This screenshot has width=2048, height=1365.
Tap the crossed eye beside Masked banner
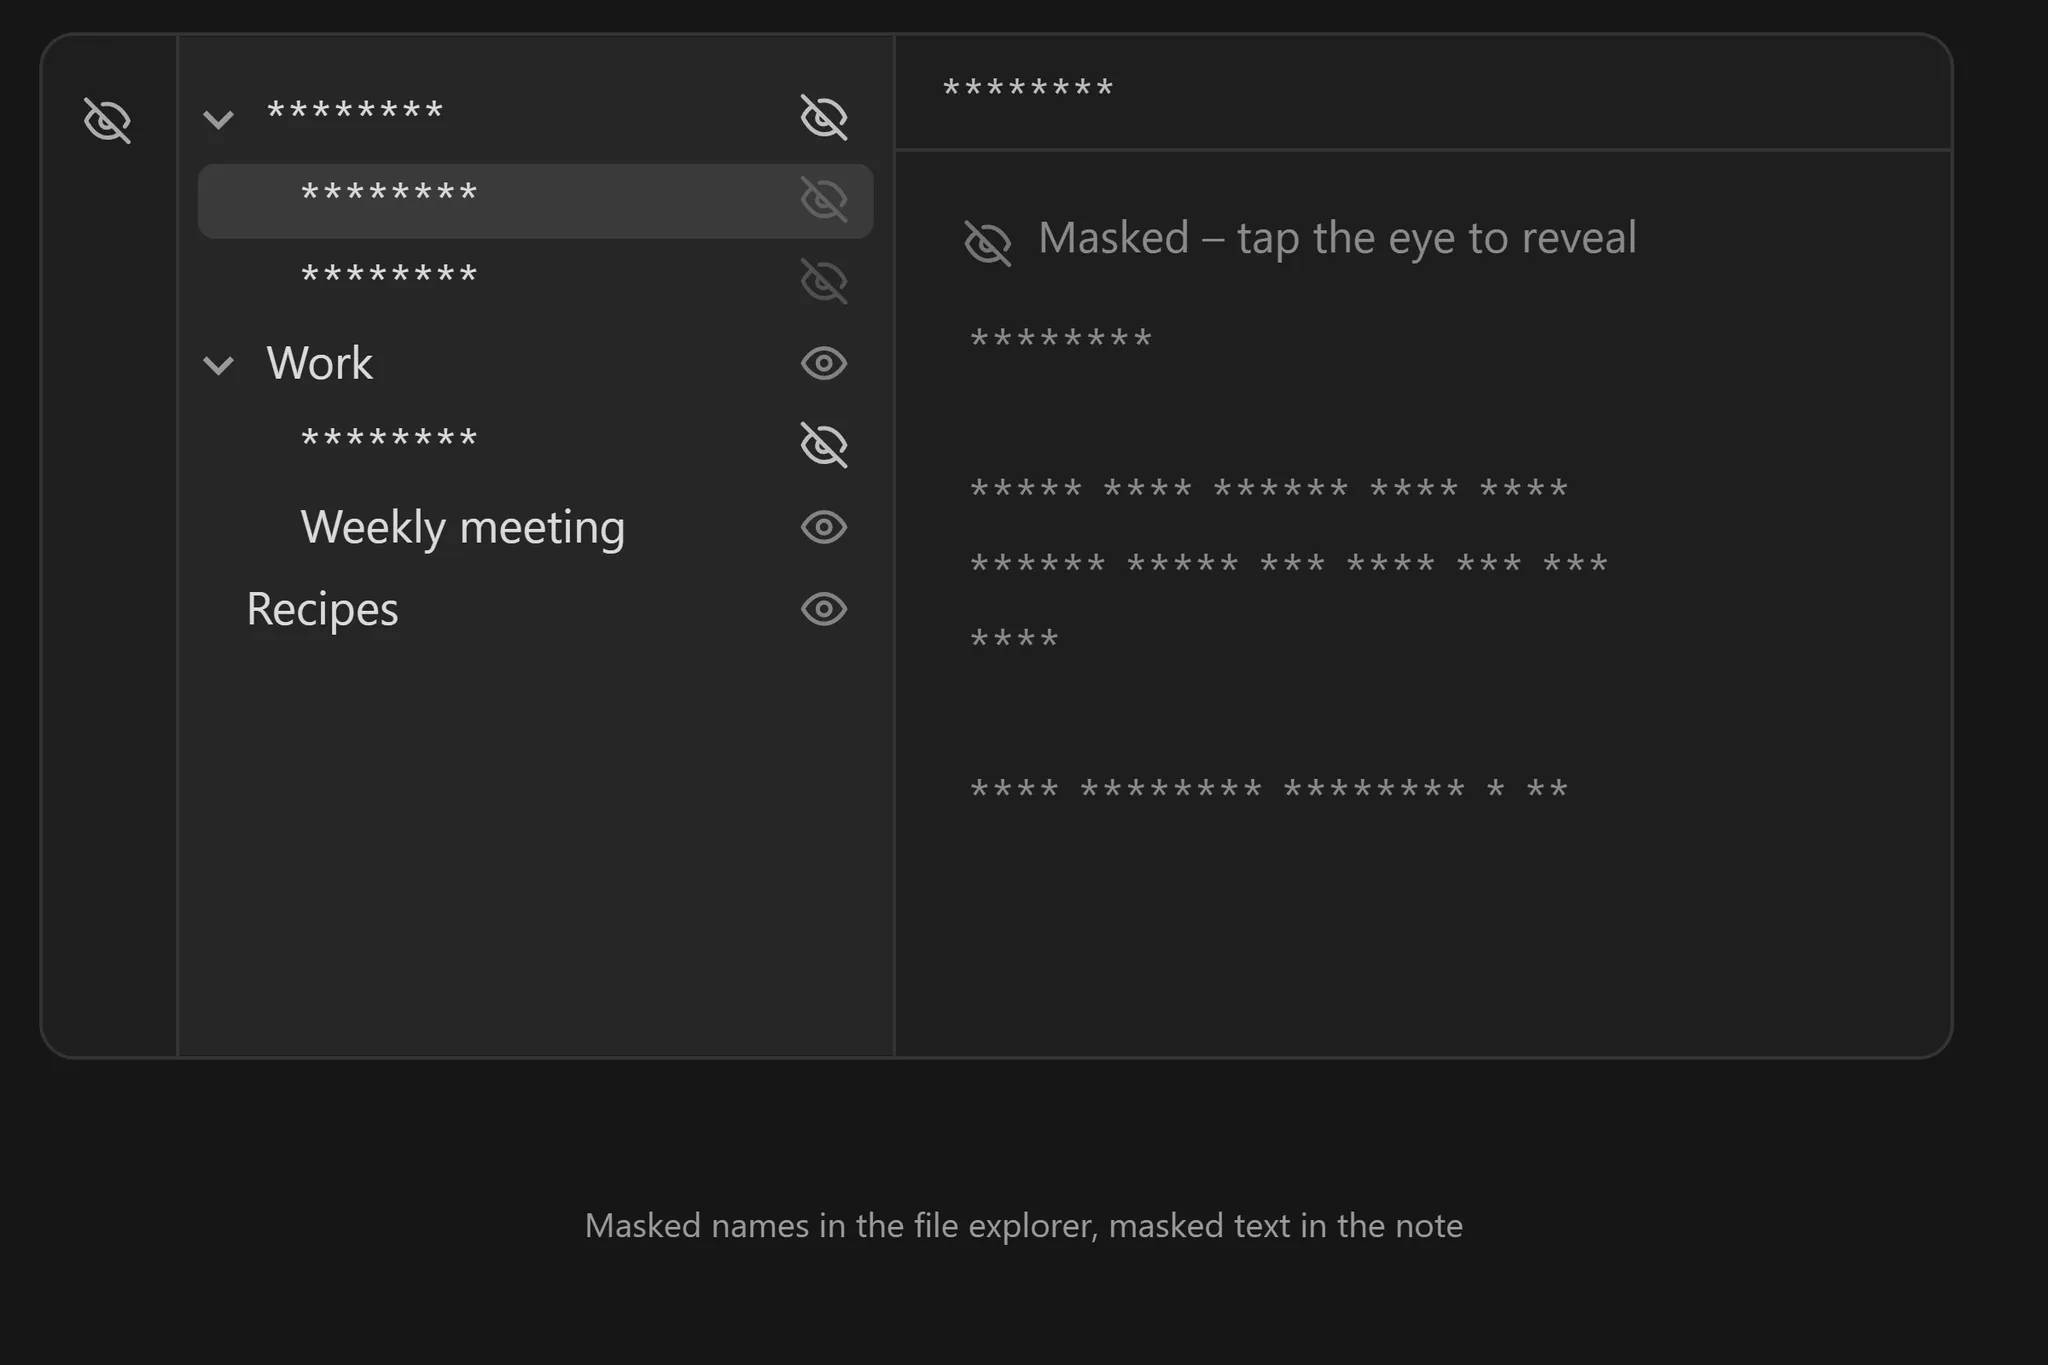click(987, 243)
